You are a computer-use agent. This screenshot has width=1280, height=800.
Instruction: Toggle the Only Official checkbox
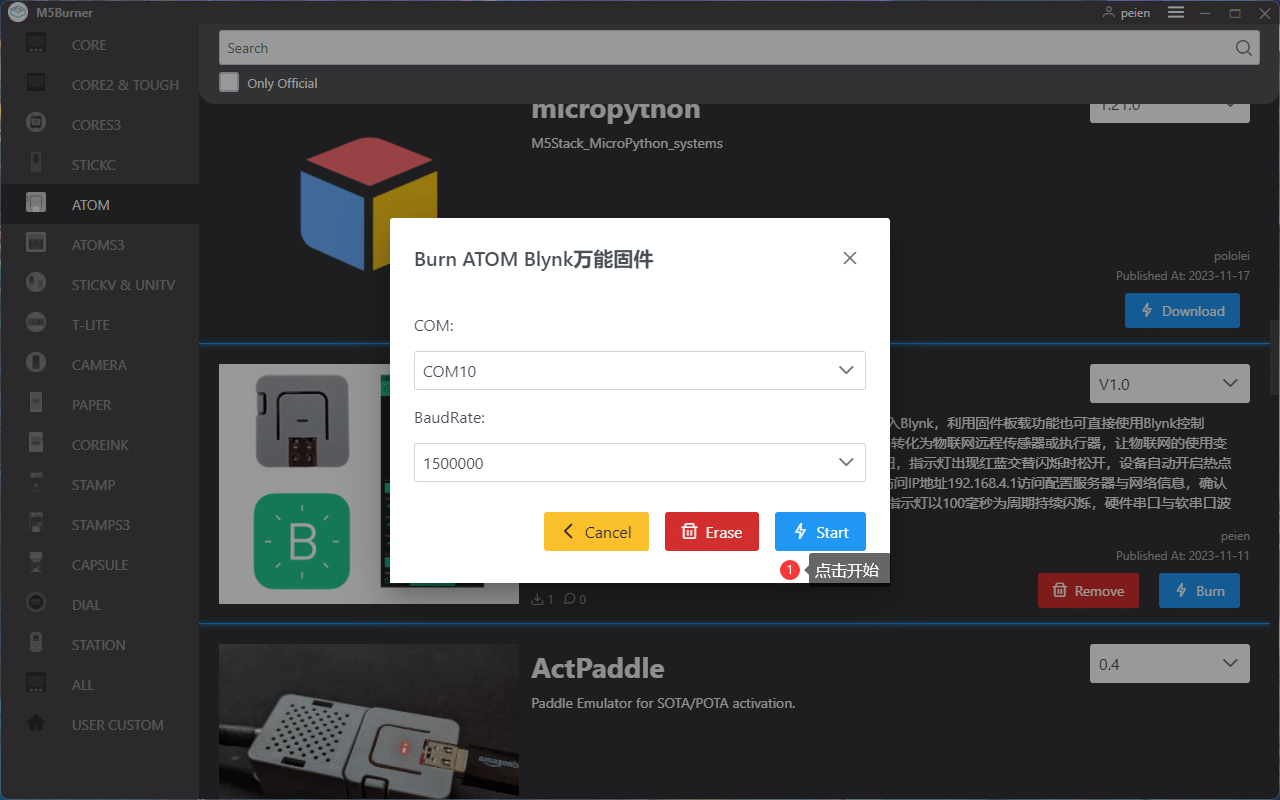[x=229, y=82]
